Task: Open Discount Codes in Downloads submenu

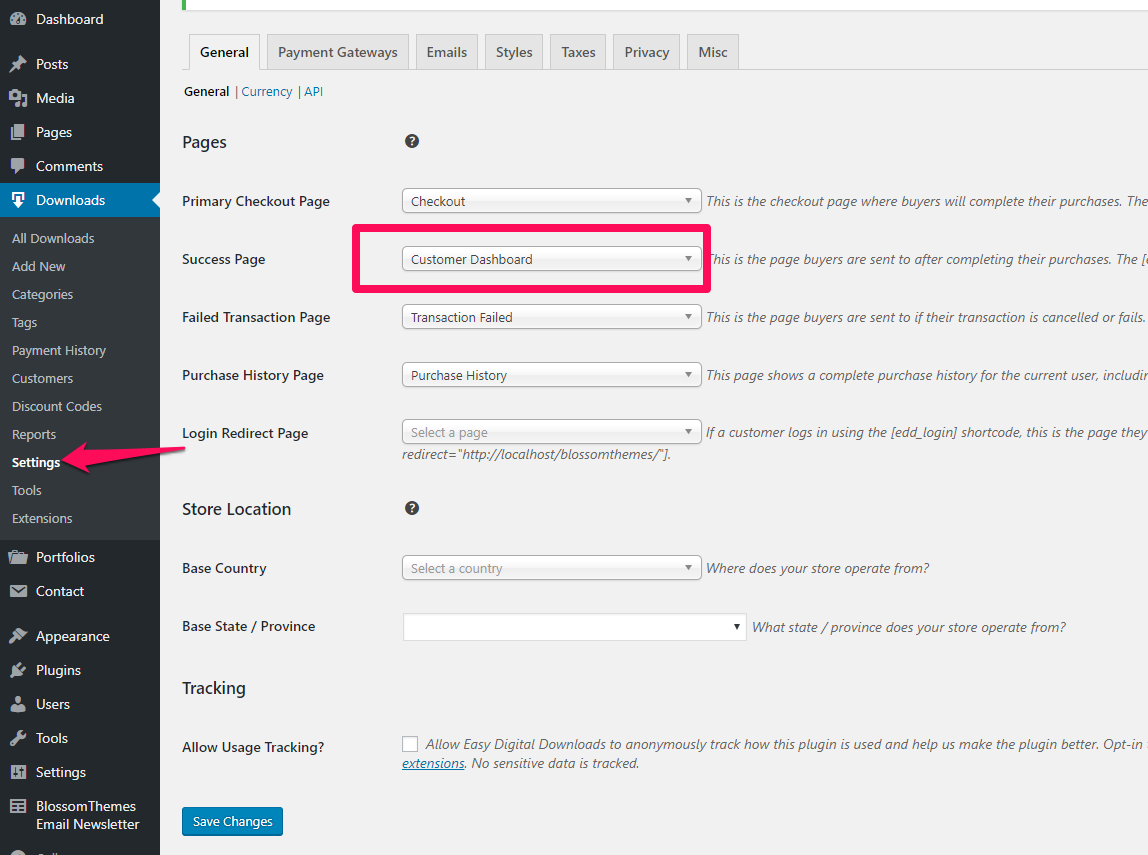Action: pos(57,406)
